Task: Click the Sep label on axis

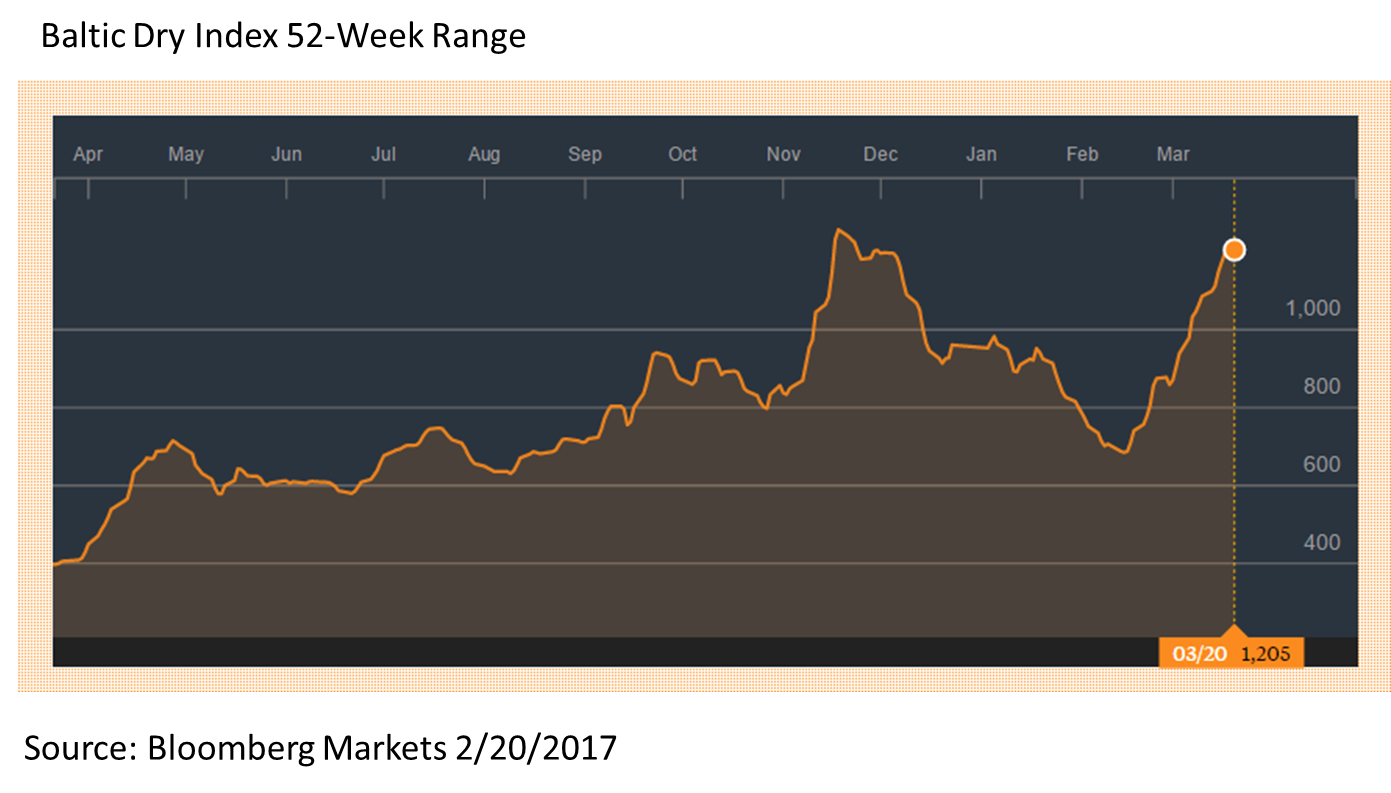Action: (585, 154)
